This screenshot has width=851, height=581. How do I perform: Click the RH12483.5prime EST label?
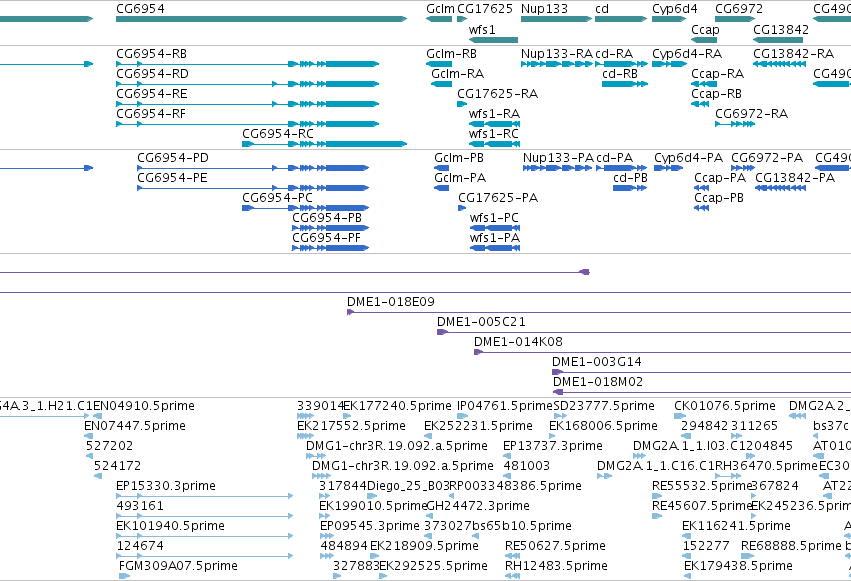click(x=556, y=566)
